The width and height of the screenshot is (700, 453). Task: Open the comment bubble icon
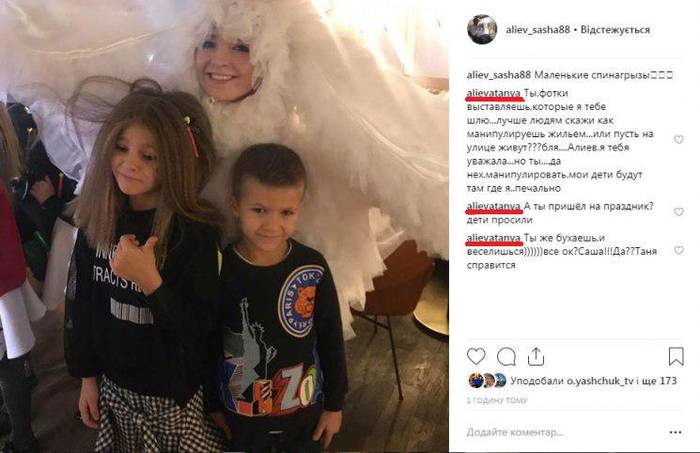[506, 357]
